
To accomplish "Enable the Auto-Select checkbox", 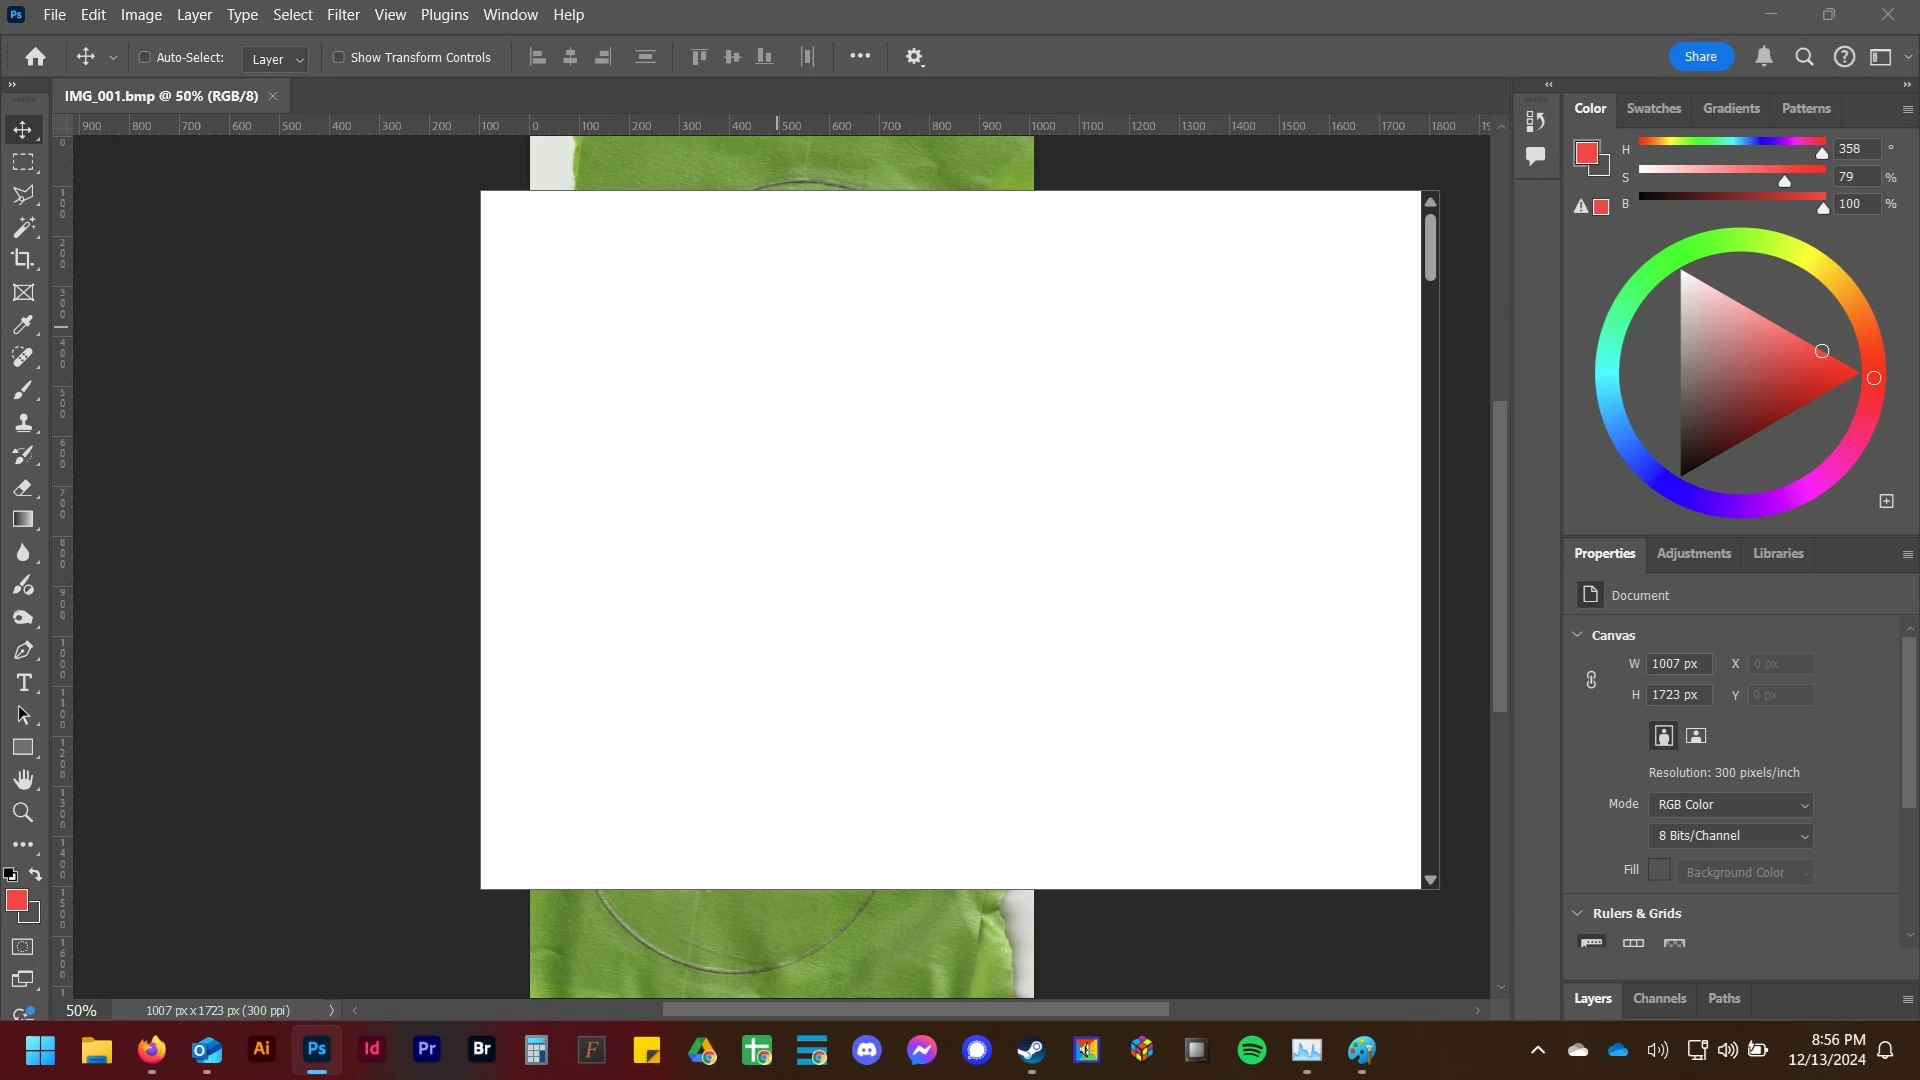I will [145, 57].
